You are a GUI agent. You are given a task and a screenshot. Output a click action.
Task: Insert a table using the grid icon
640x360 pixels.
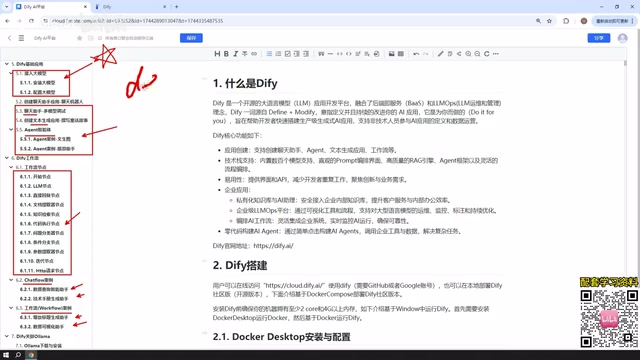[x=401, y=54]
